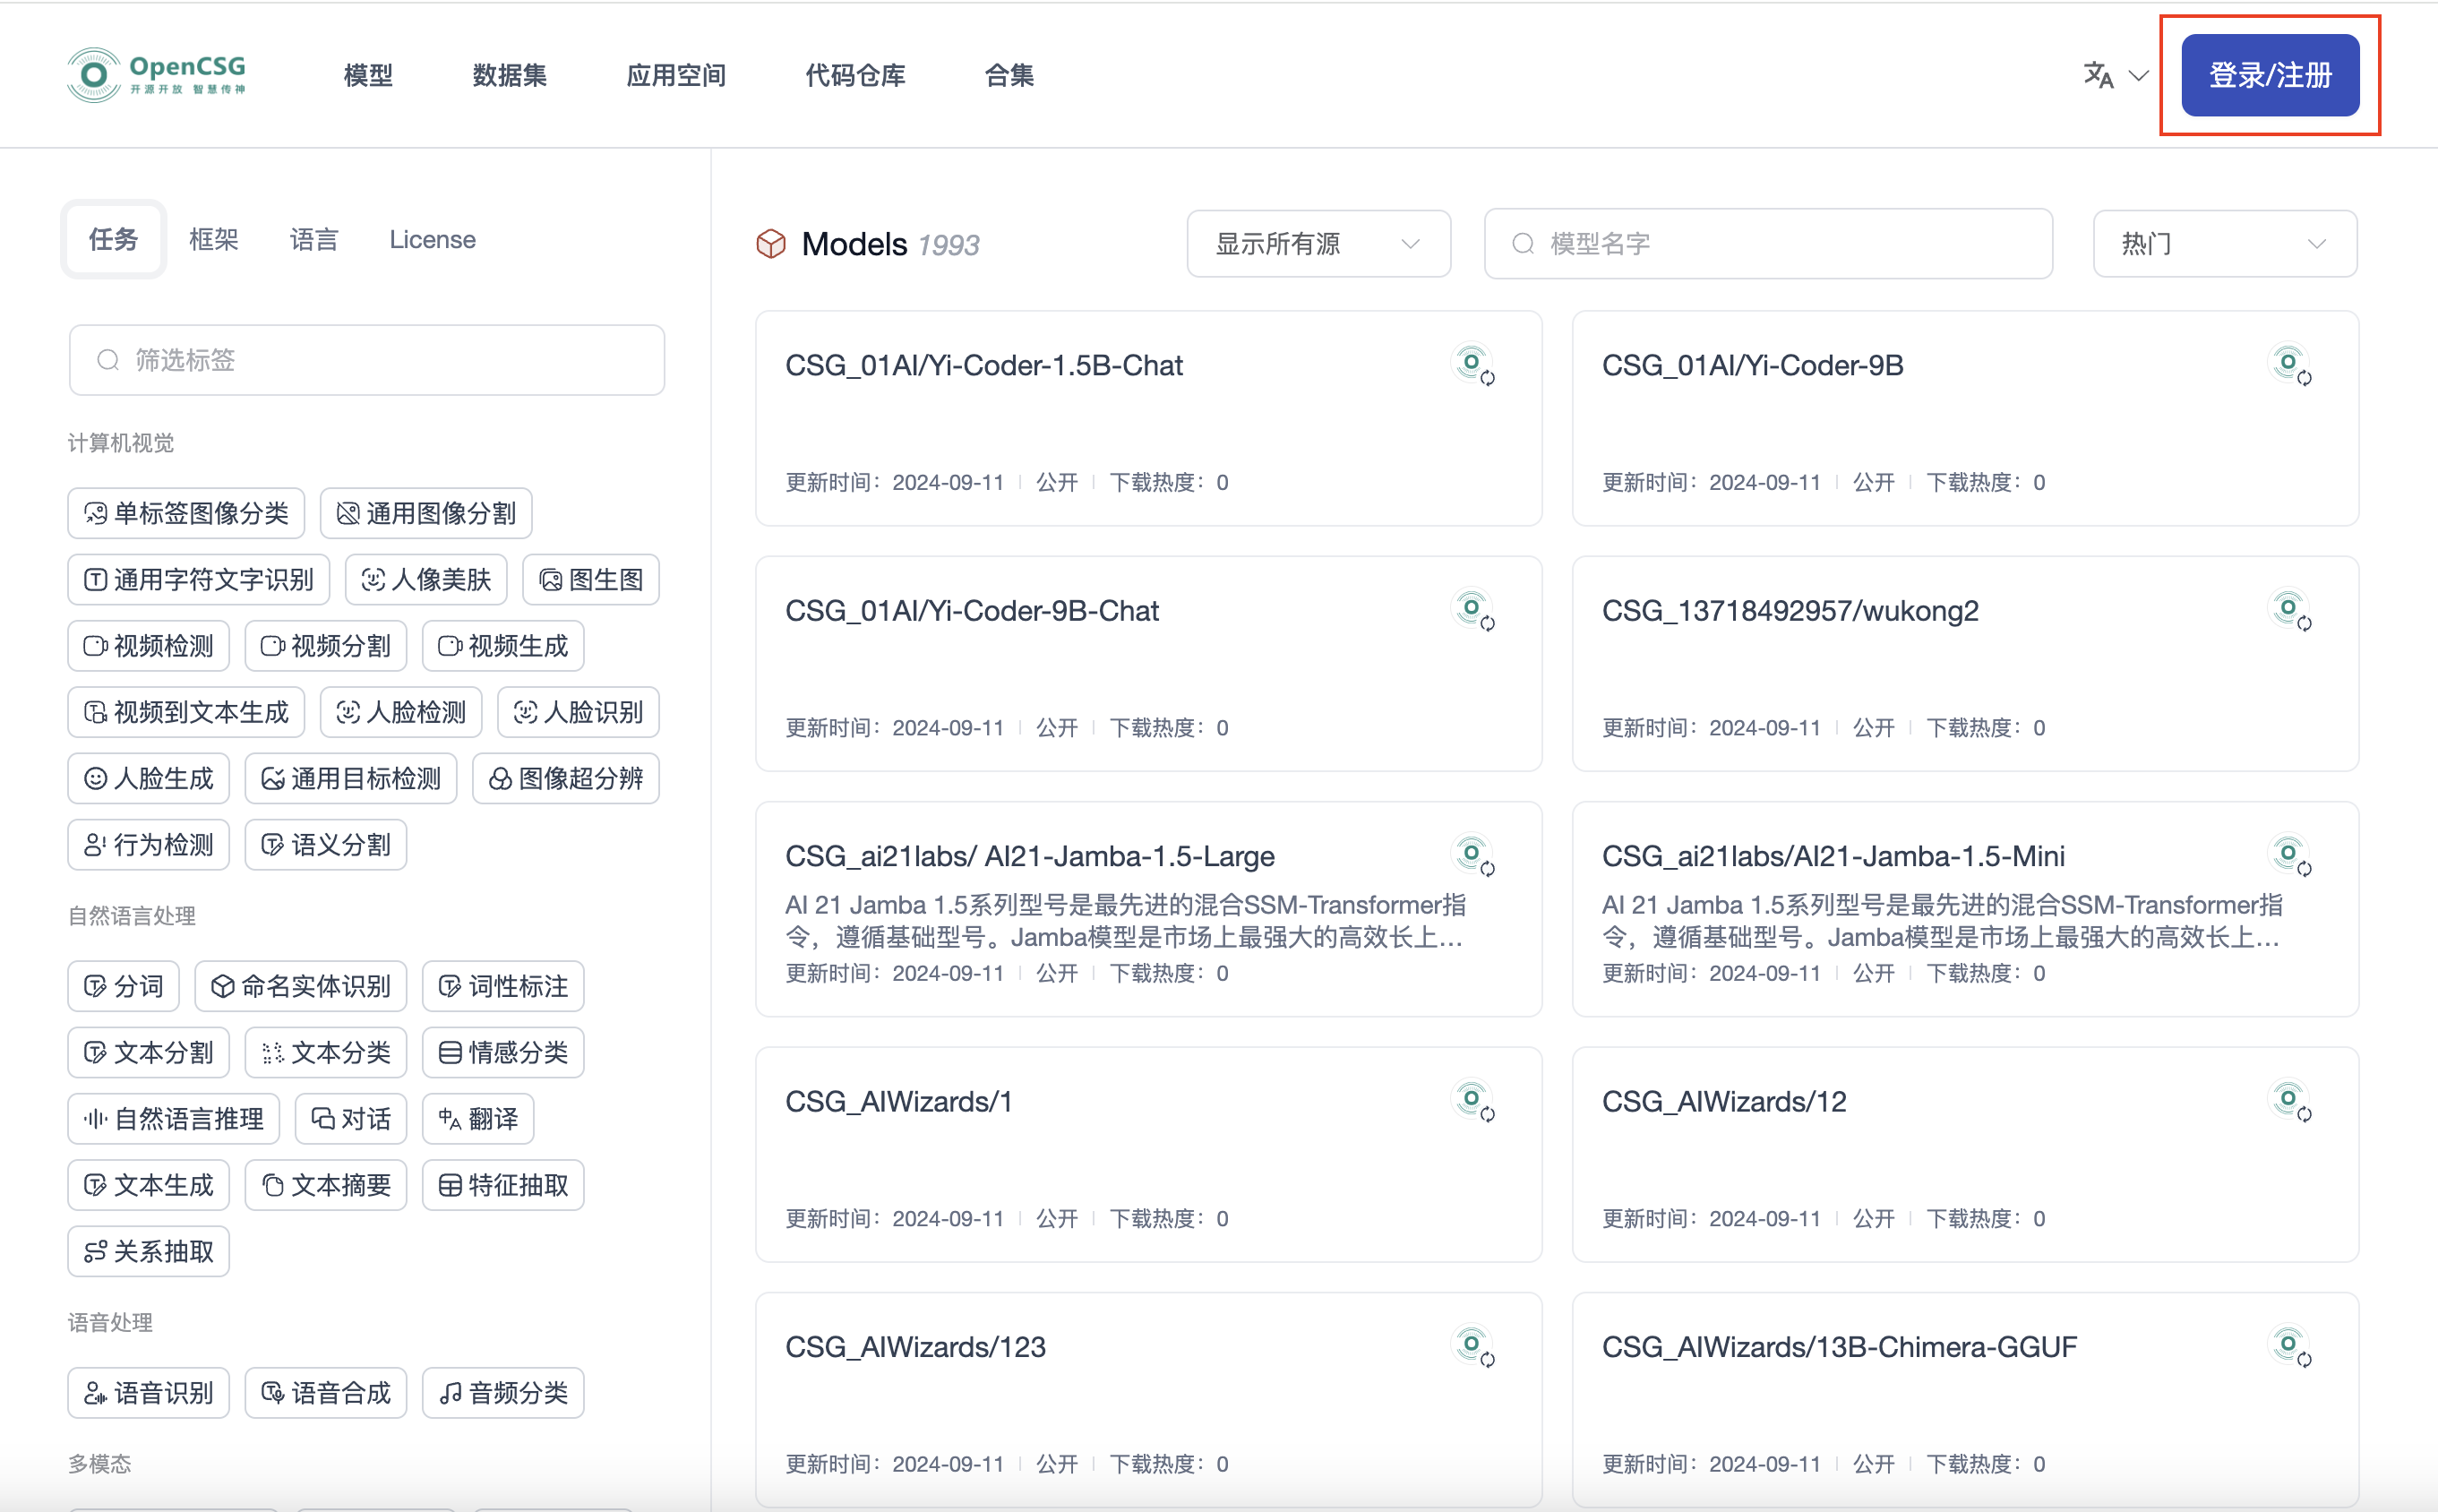2438x1512 pixels.
Task: Toggle the 单标签图像分类 tag filter
Action: click(187, 514)
